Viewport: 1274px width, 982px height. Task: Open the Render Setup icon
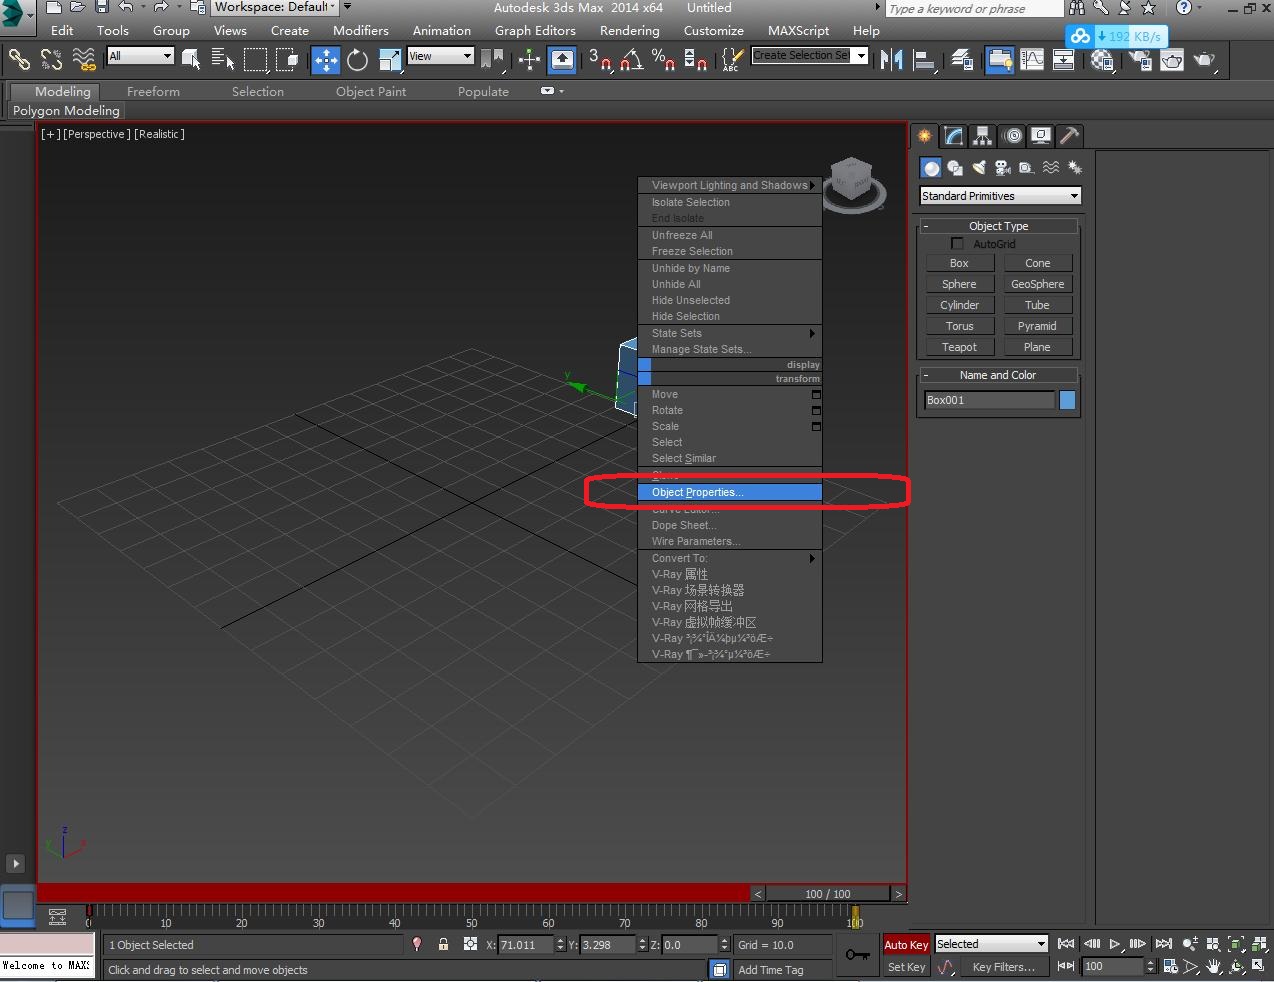click(x=1139, y=62)
